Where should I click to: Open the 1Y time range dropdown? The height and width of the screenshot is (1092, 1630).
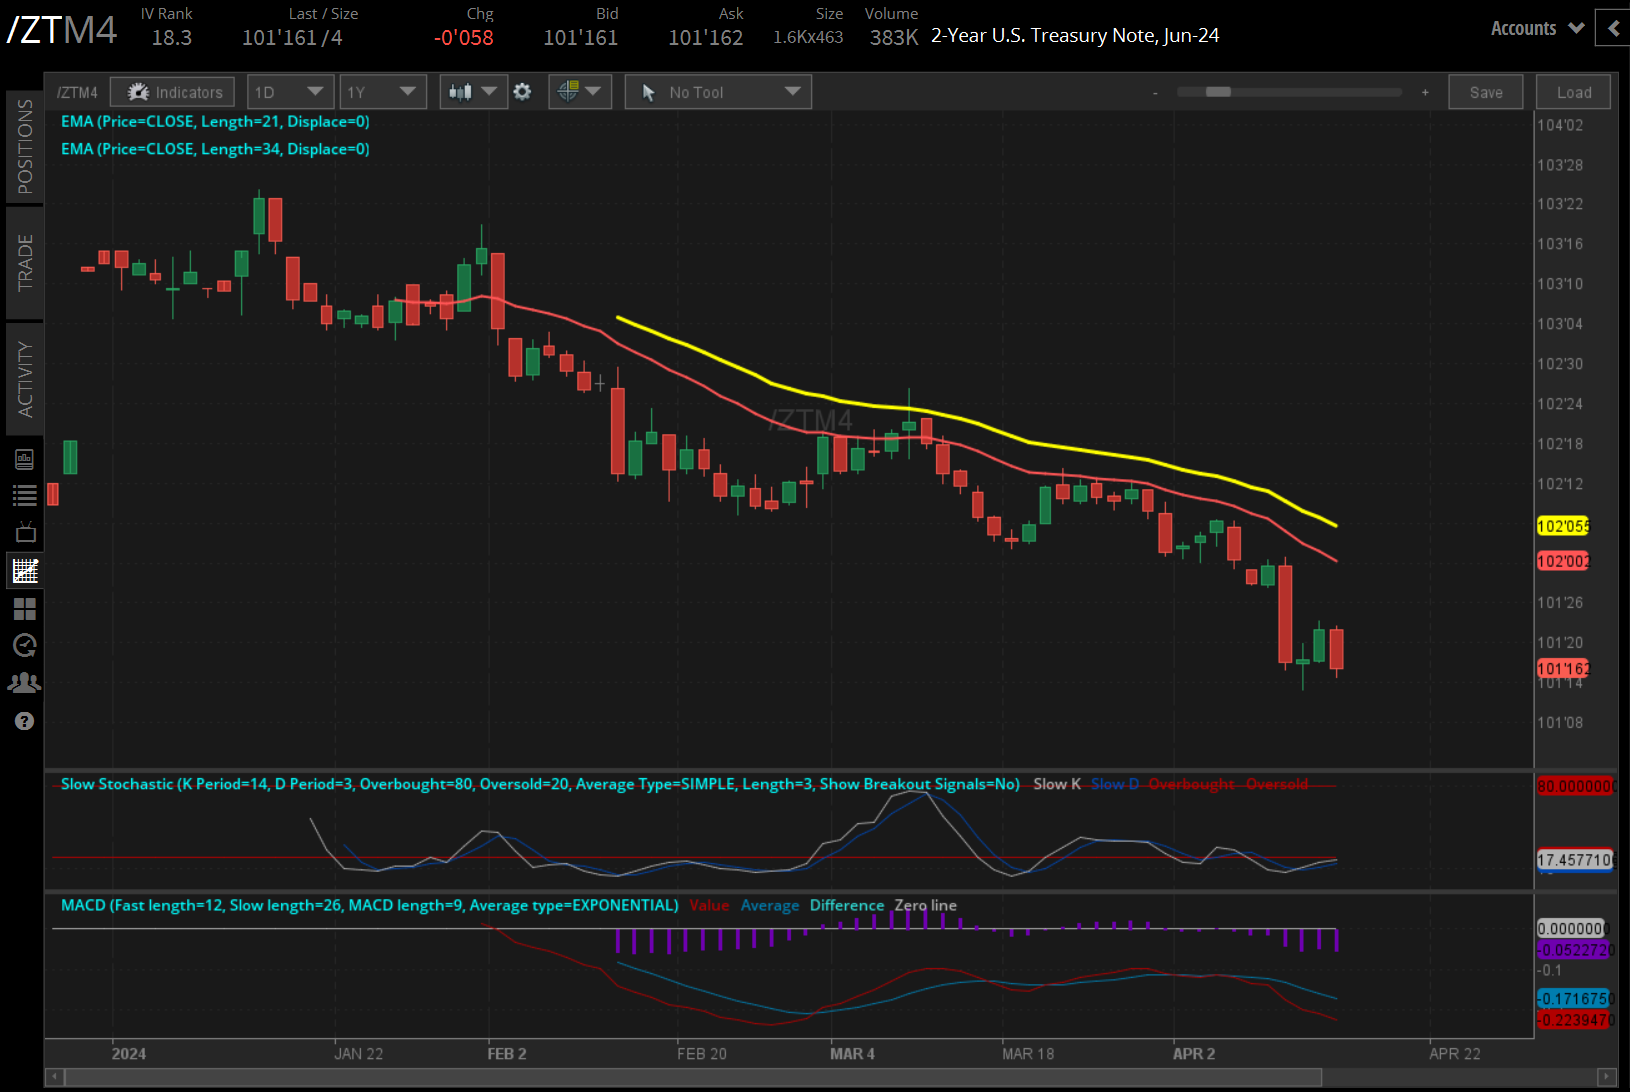point(382,92)
